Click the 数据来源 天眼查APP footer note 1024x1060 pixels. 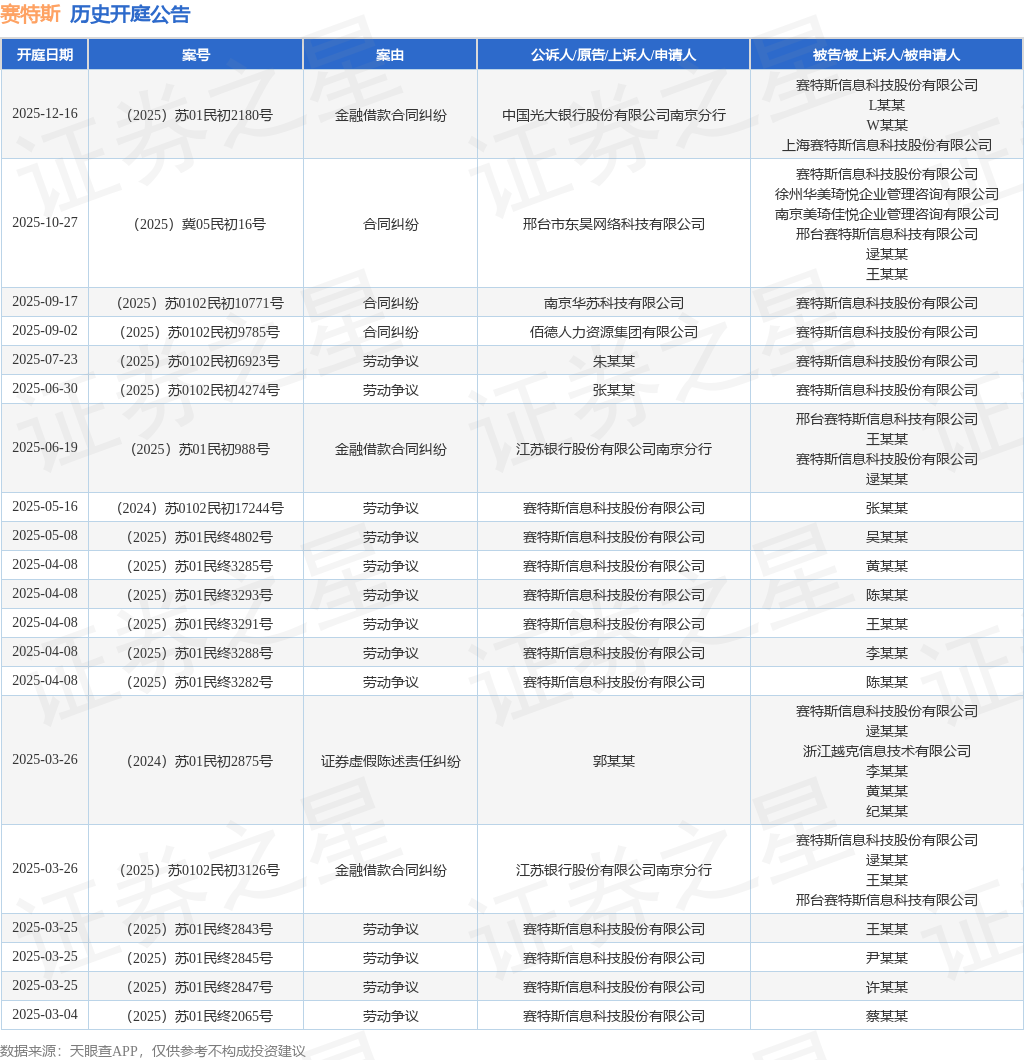(x=153, y=1051)
